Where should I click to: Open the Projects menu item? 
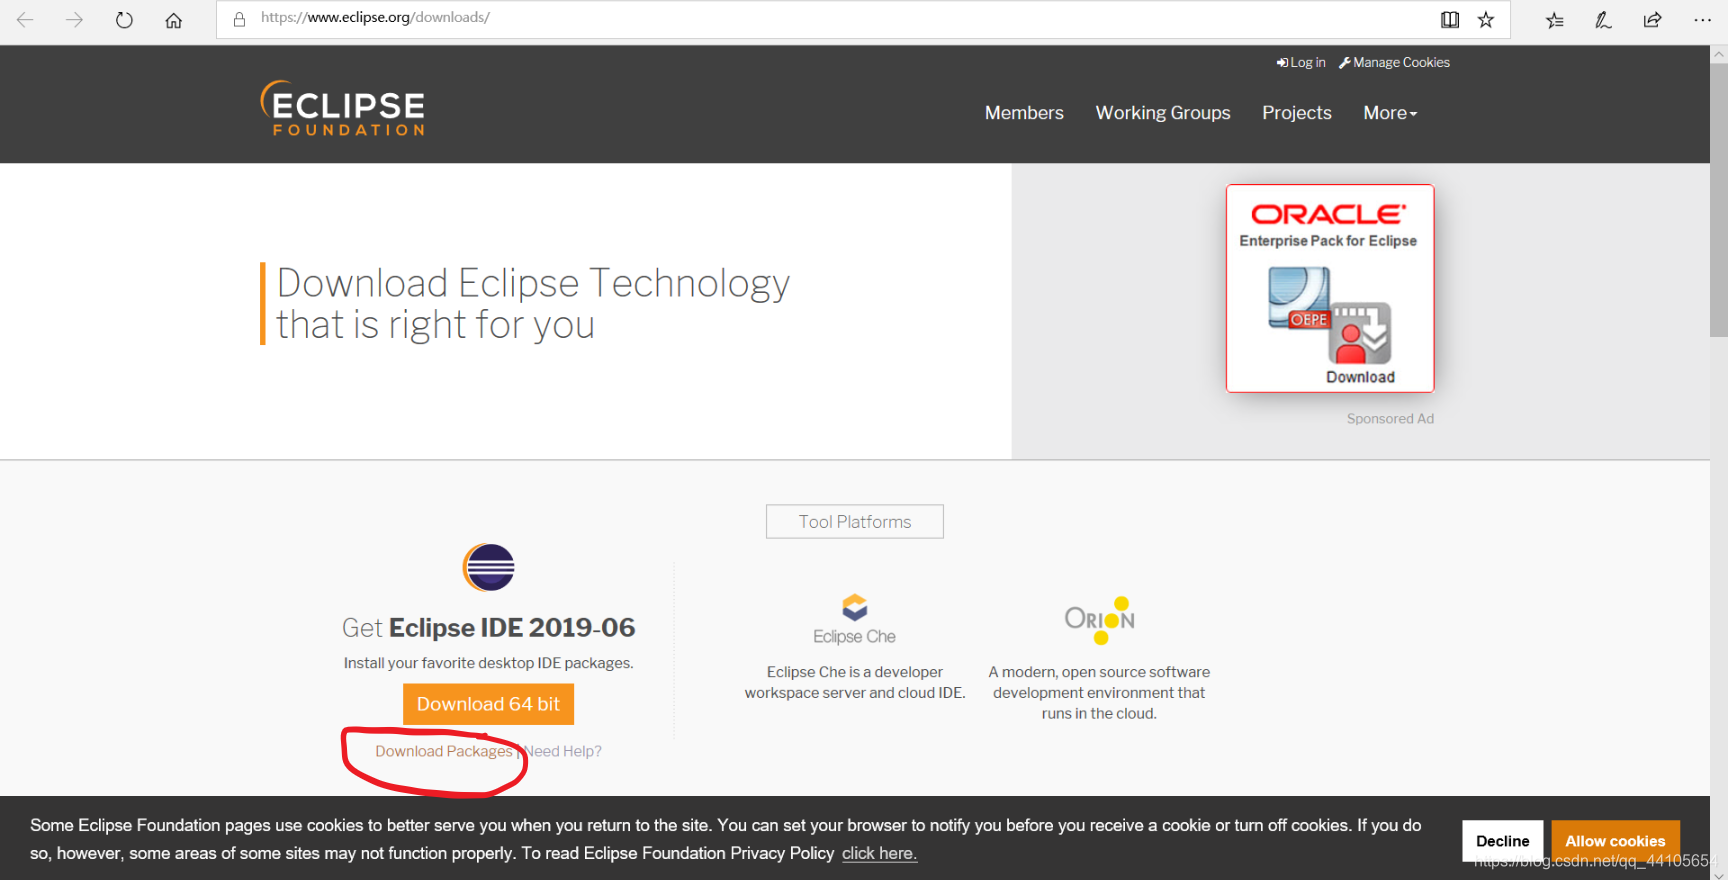pyautogui.click(x=1296, y=113)
